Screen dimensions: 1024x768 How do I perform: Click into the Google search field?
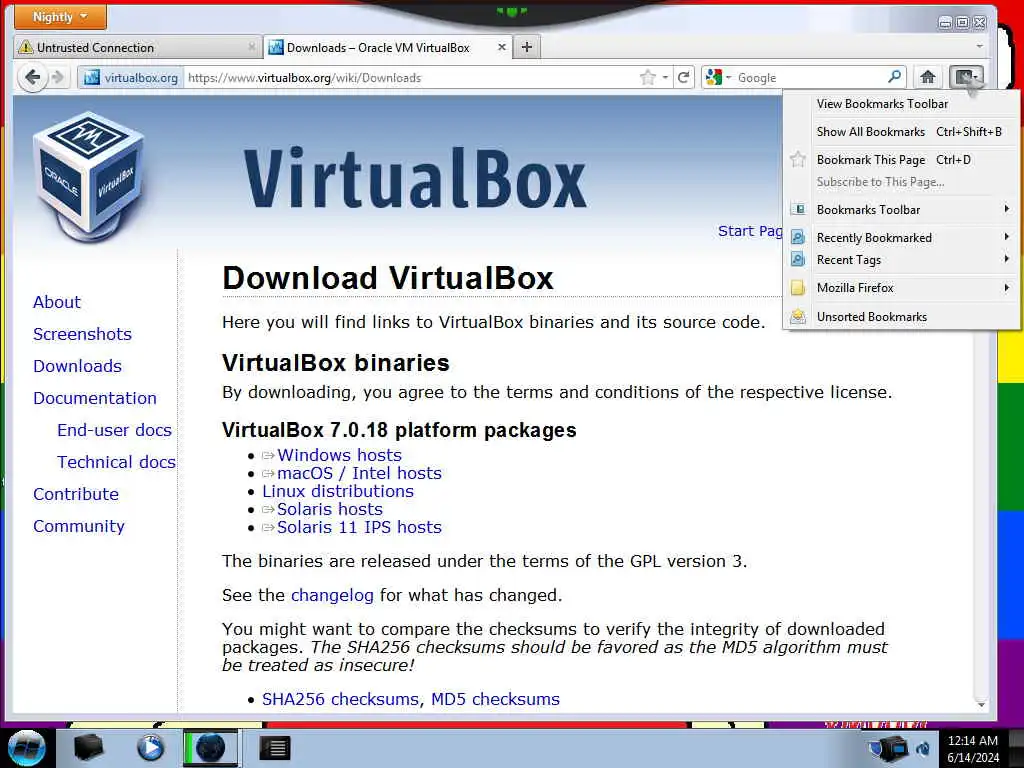pyautogui.click(x=810, y=77)
